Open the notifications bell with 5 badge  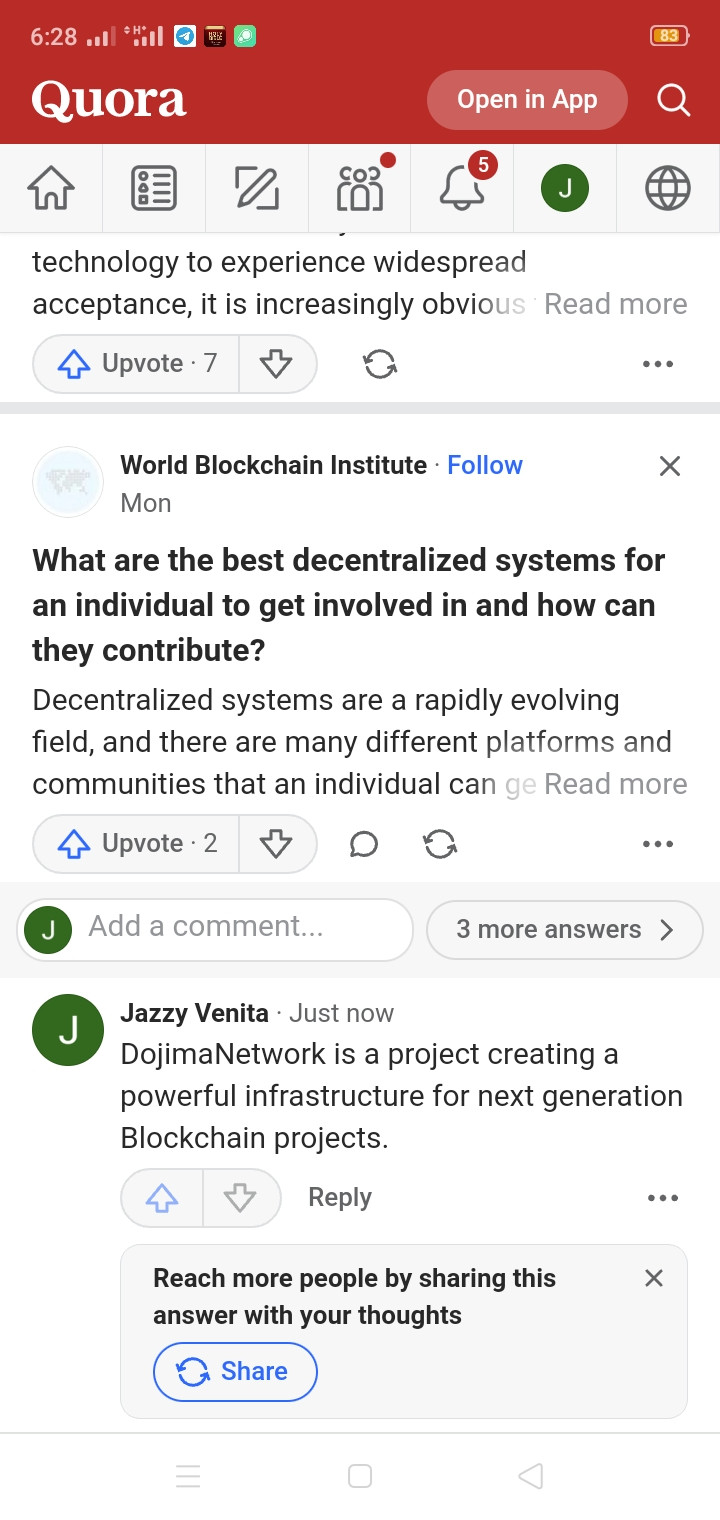(x=463, y=188)
